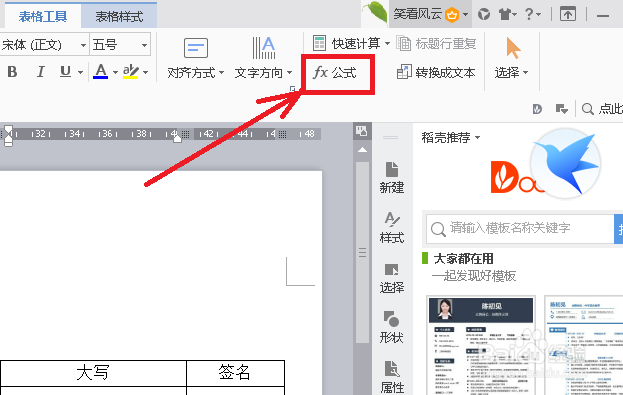Click the scrollbar up arrow

(362, 150)
